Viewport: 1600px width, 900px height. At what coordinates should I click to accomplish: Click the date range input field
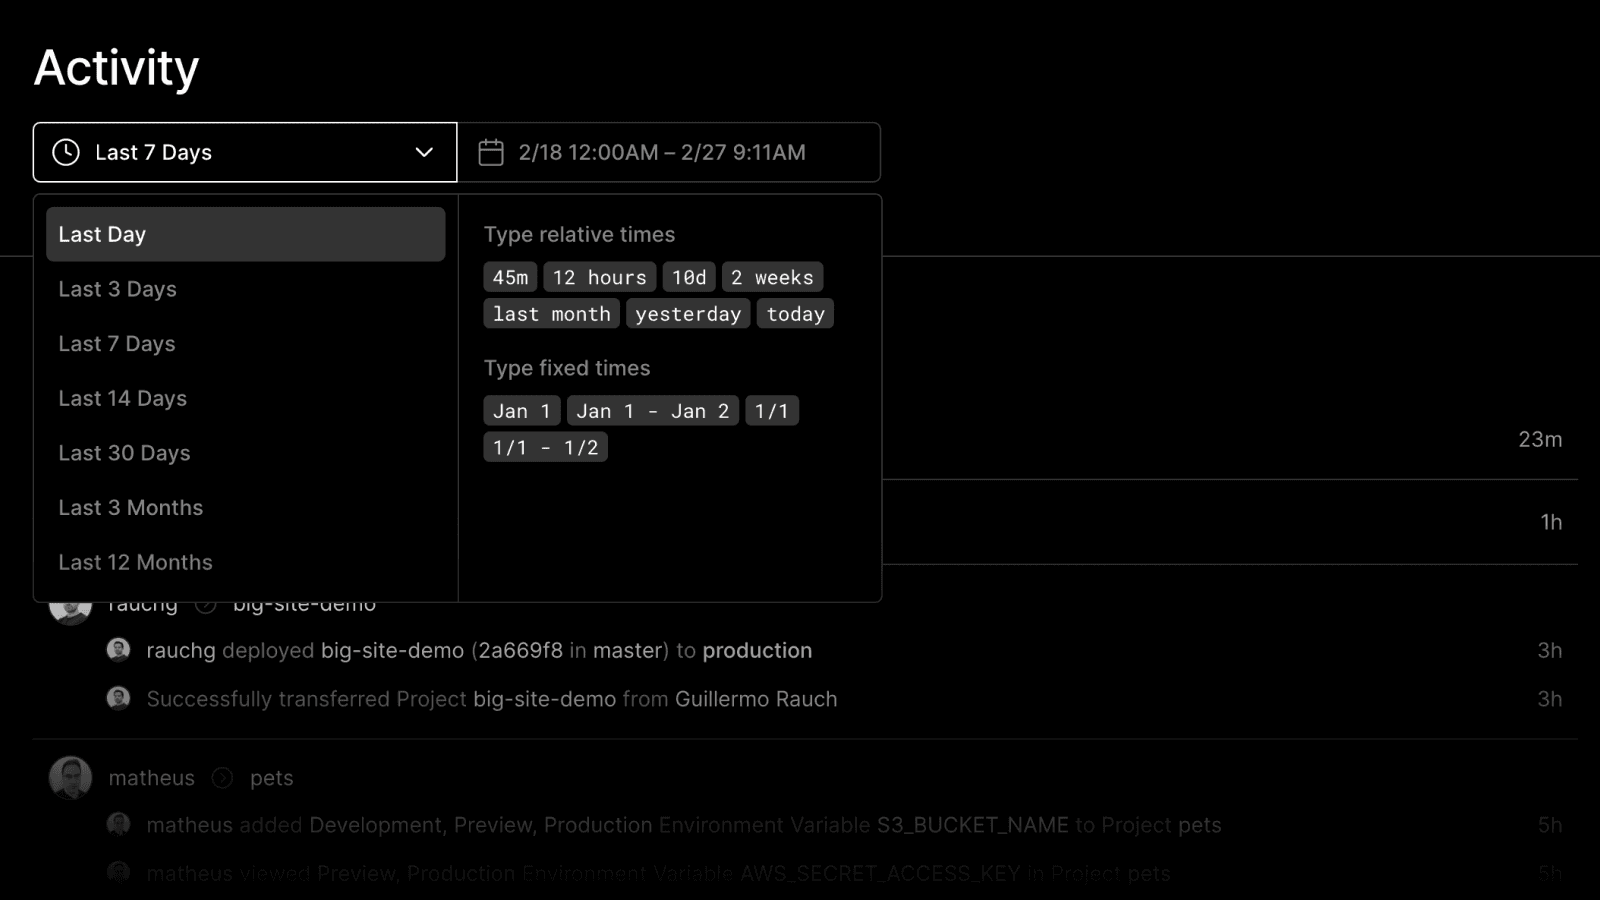point(670,152)
